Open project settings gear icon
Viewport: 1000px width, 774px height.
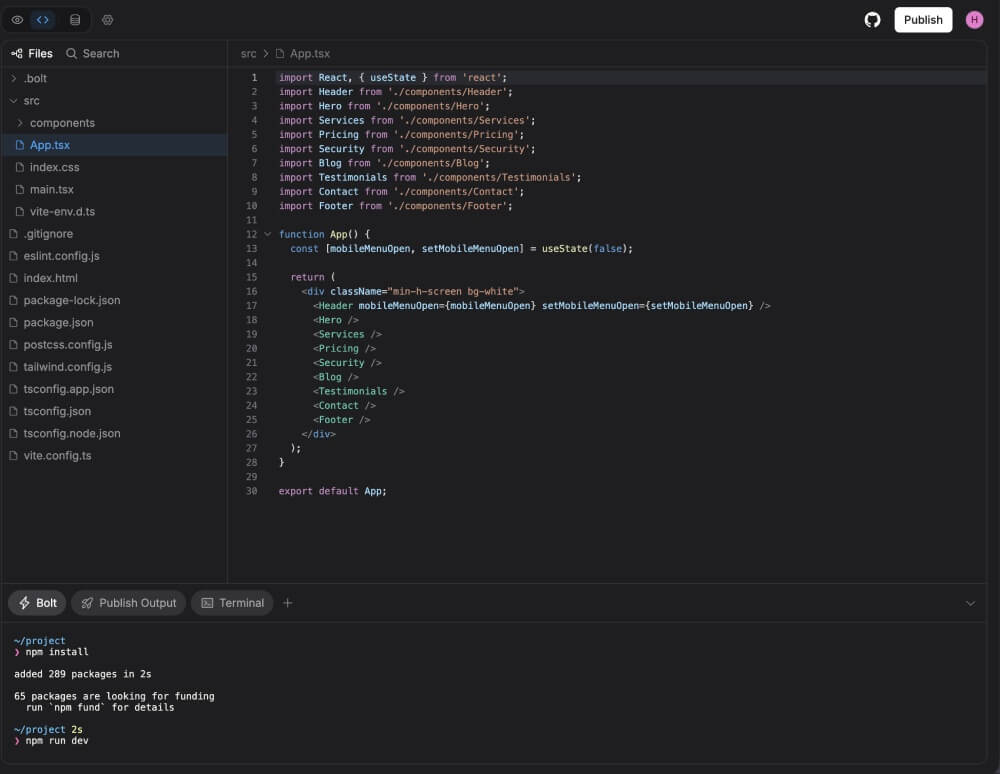(x=108, y=20)
